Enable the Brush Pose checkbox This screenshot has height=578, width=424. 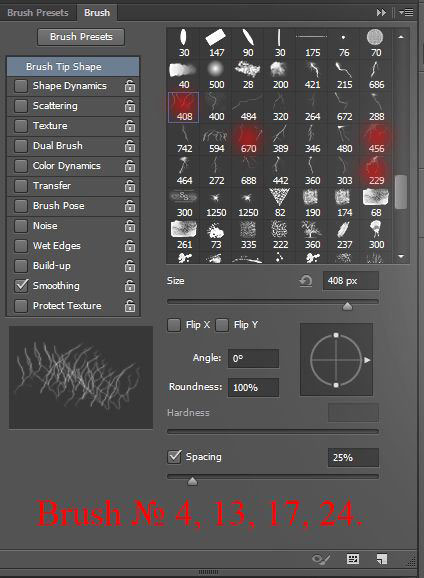(x=21, y=206)
